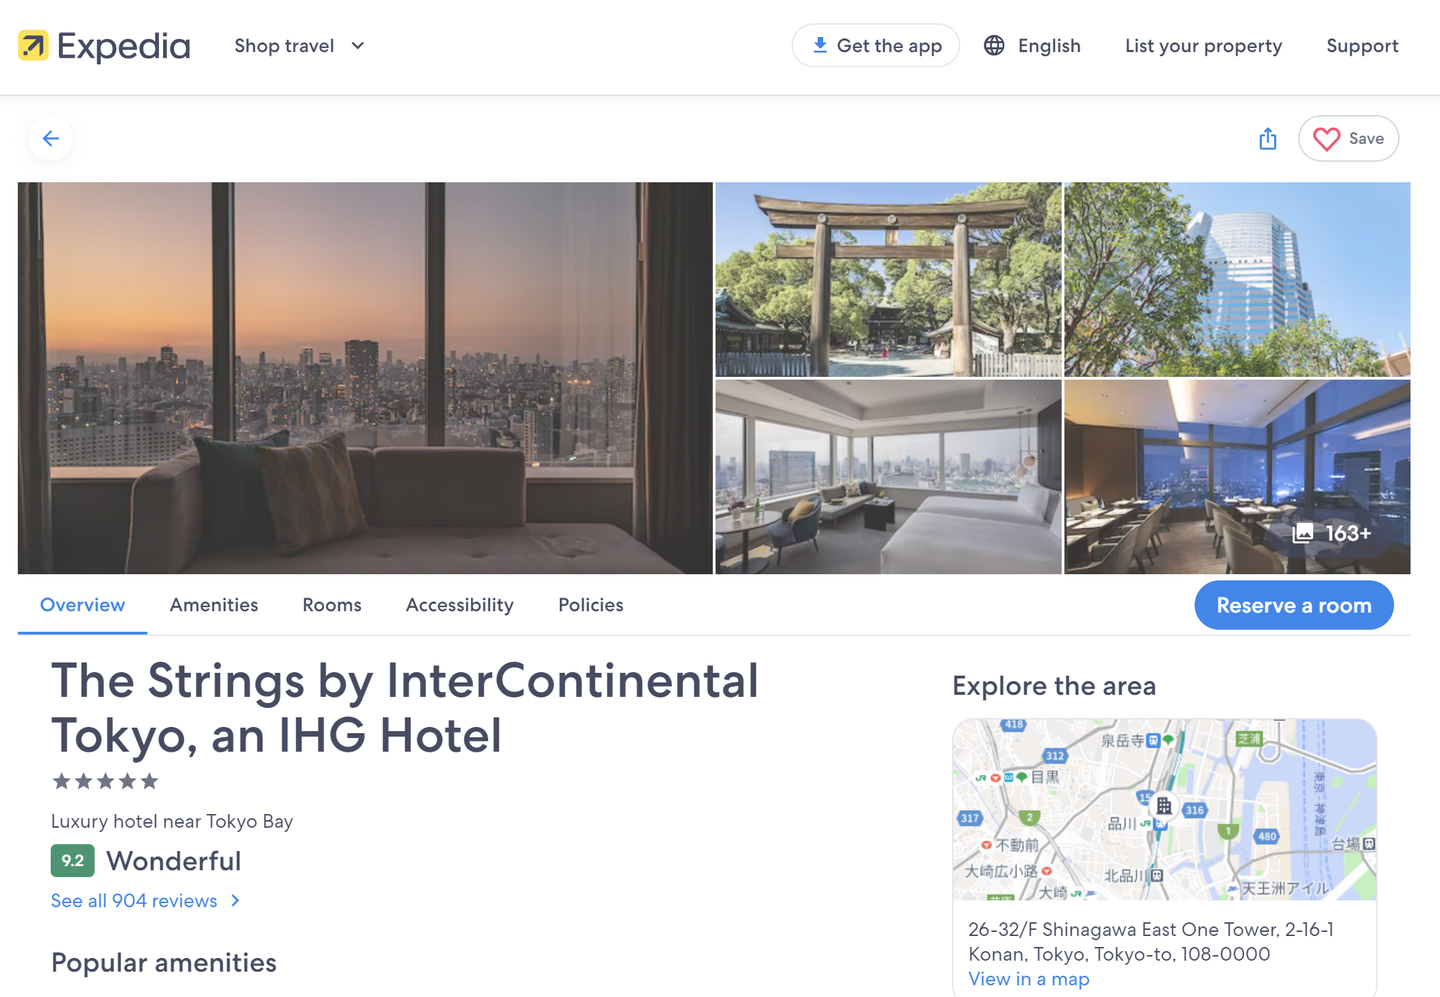
Task: Go back using the left arrow icon
Action: [51, 138]
